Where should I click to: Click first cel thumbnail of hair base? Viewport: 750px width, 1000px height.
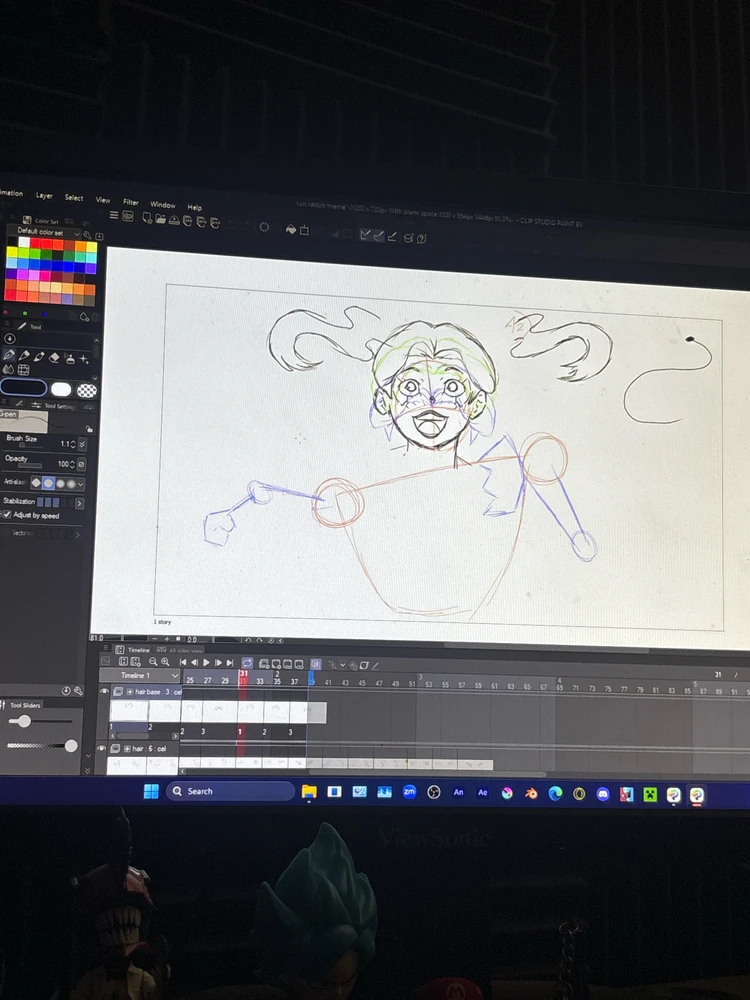[129, 710]
